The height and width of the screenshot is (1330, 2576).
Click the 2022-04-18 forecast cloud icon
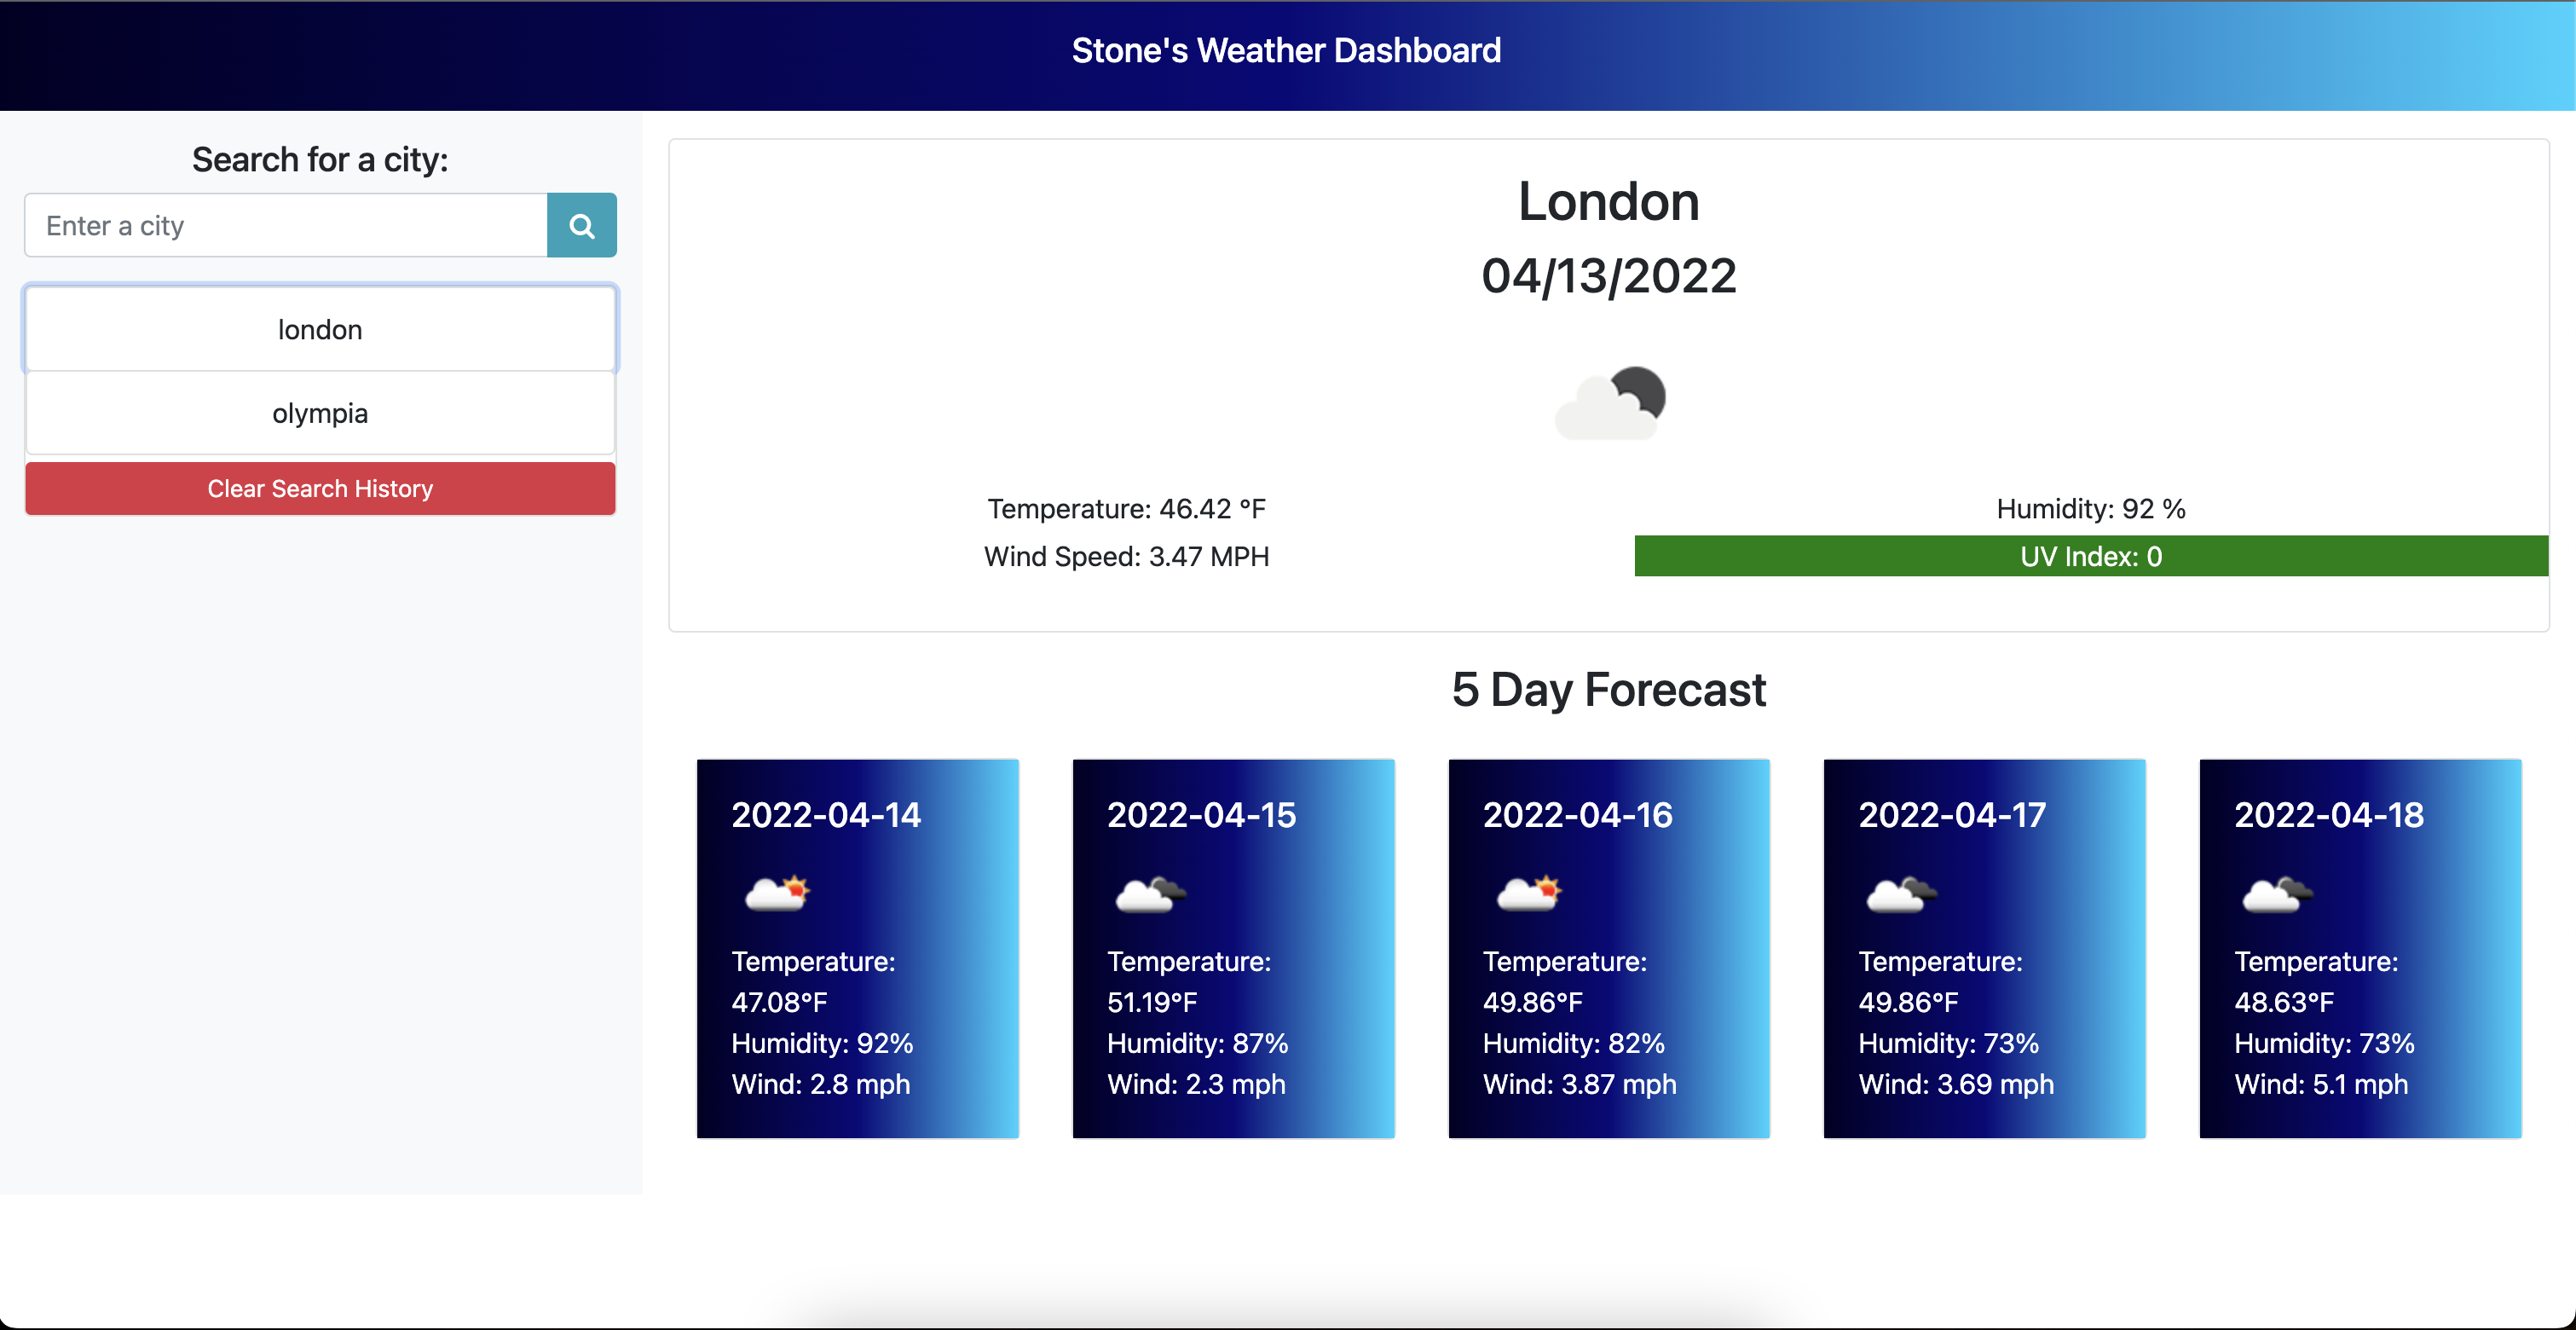point(2277,893)
